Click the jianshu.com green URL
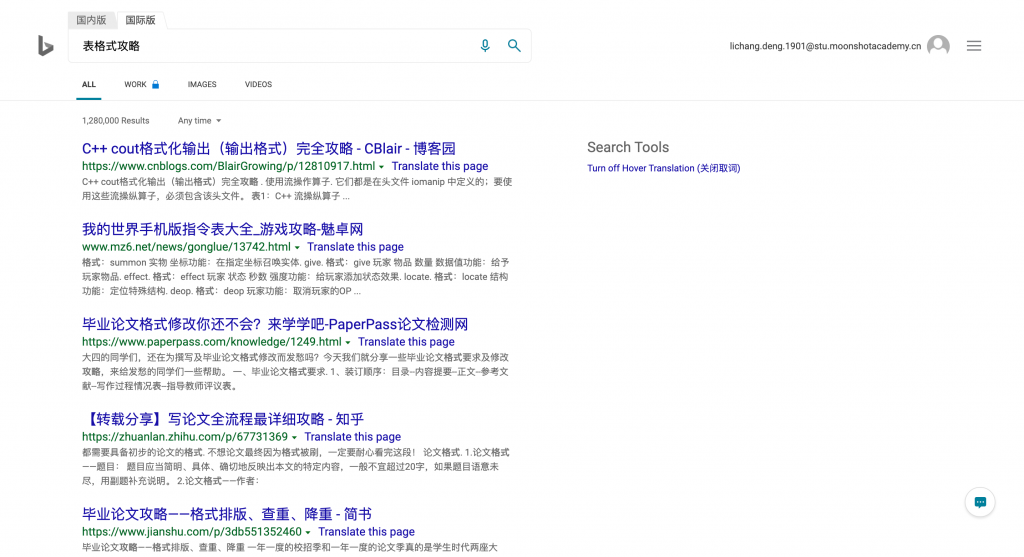The width and height of the screenshot is (1024, 557). [x=192, y=532]
